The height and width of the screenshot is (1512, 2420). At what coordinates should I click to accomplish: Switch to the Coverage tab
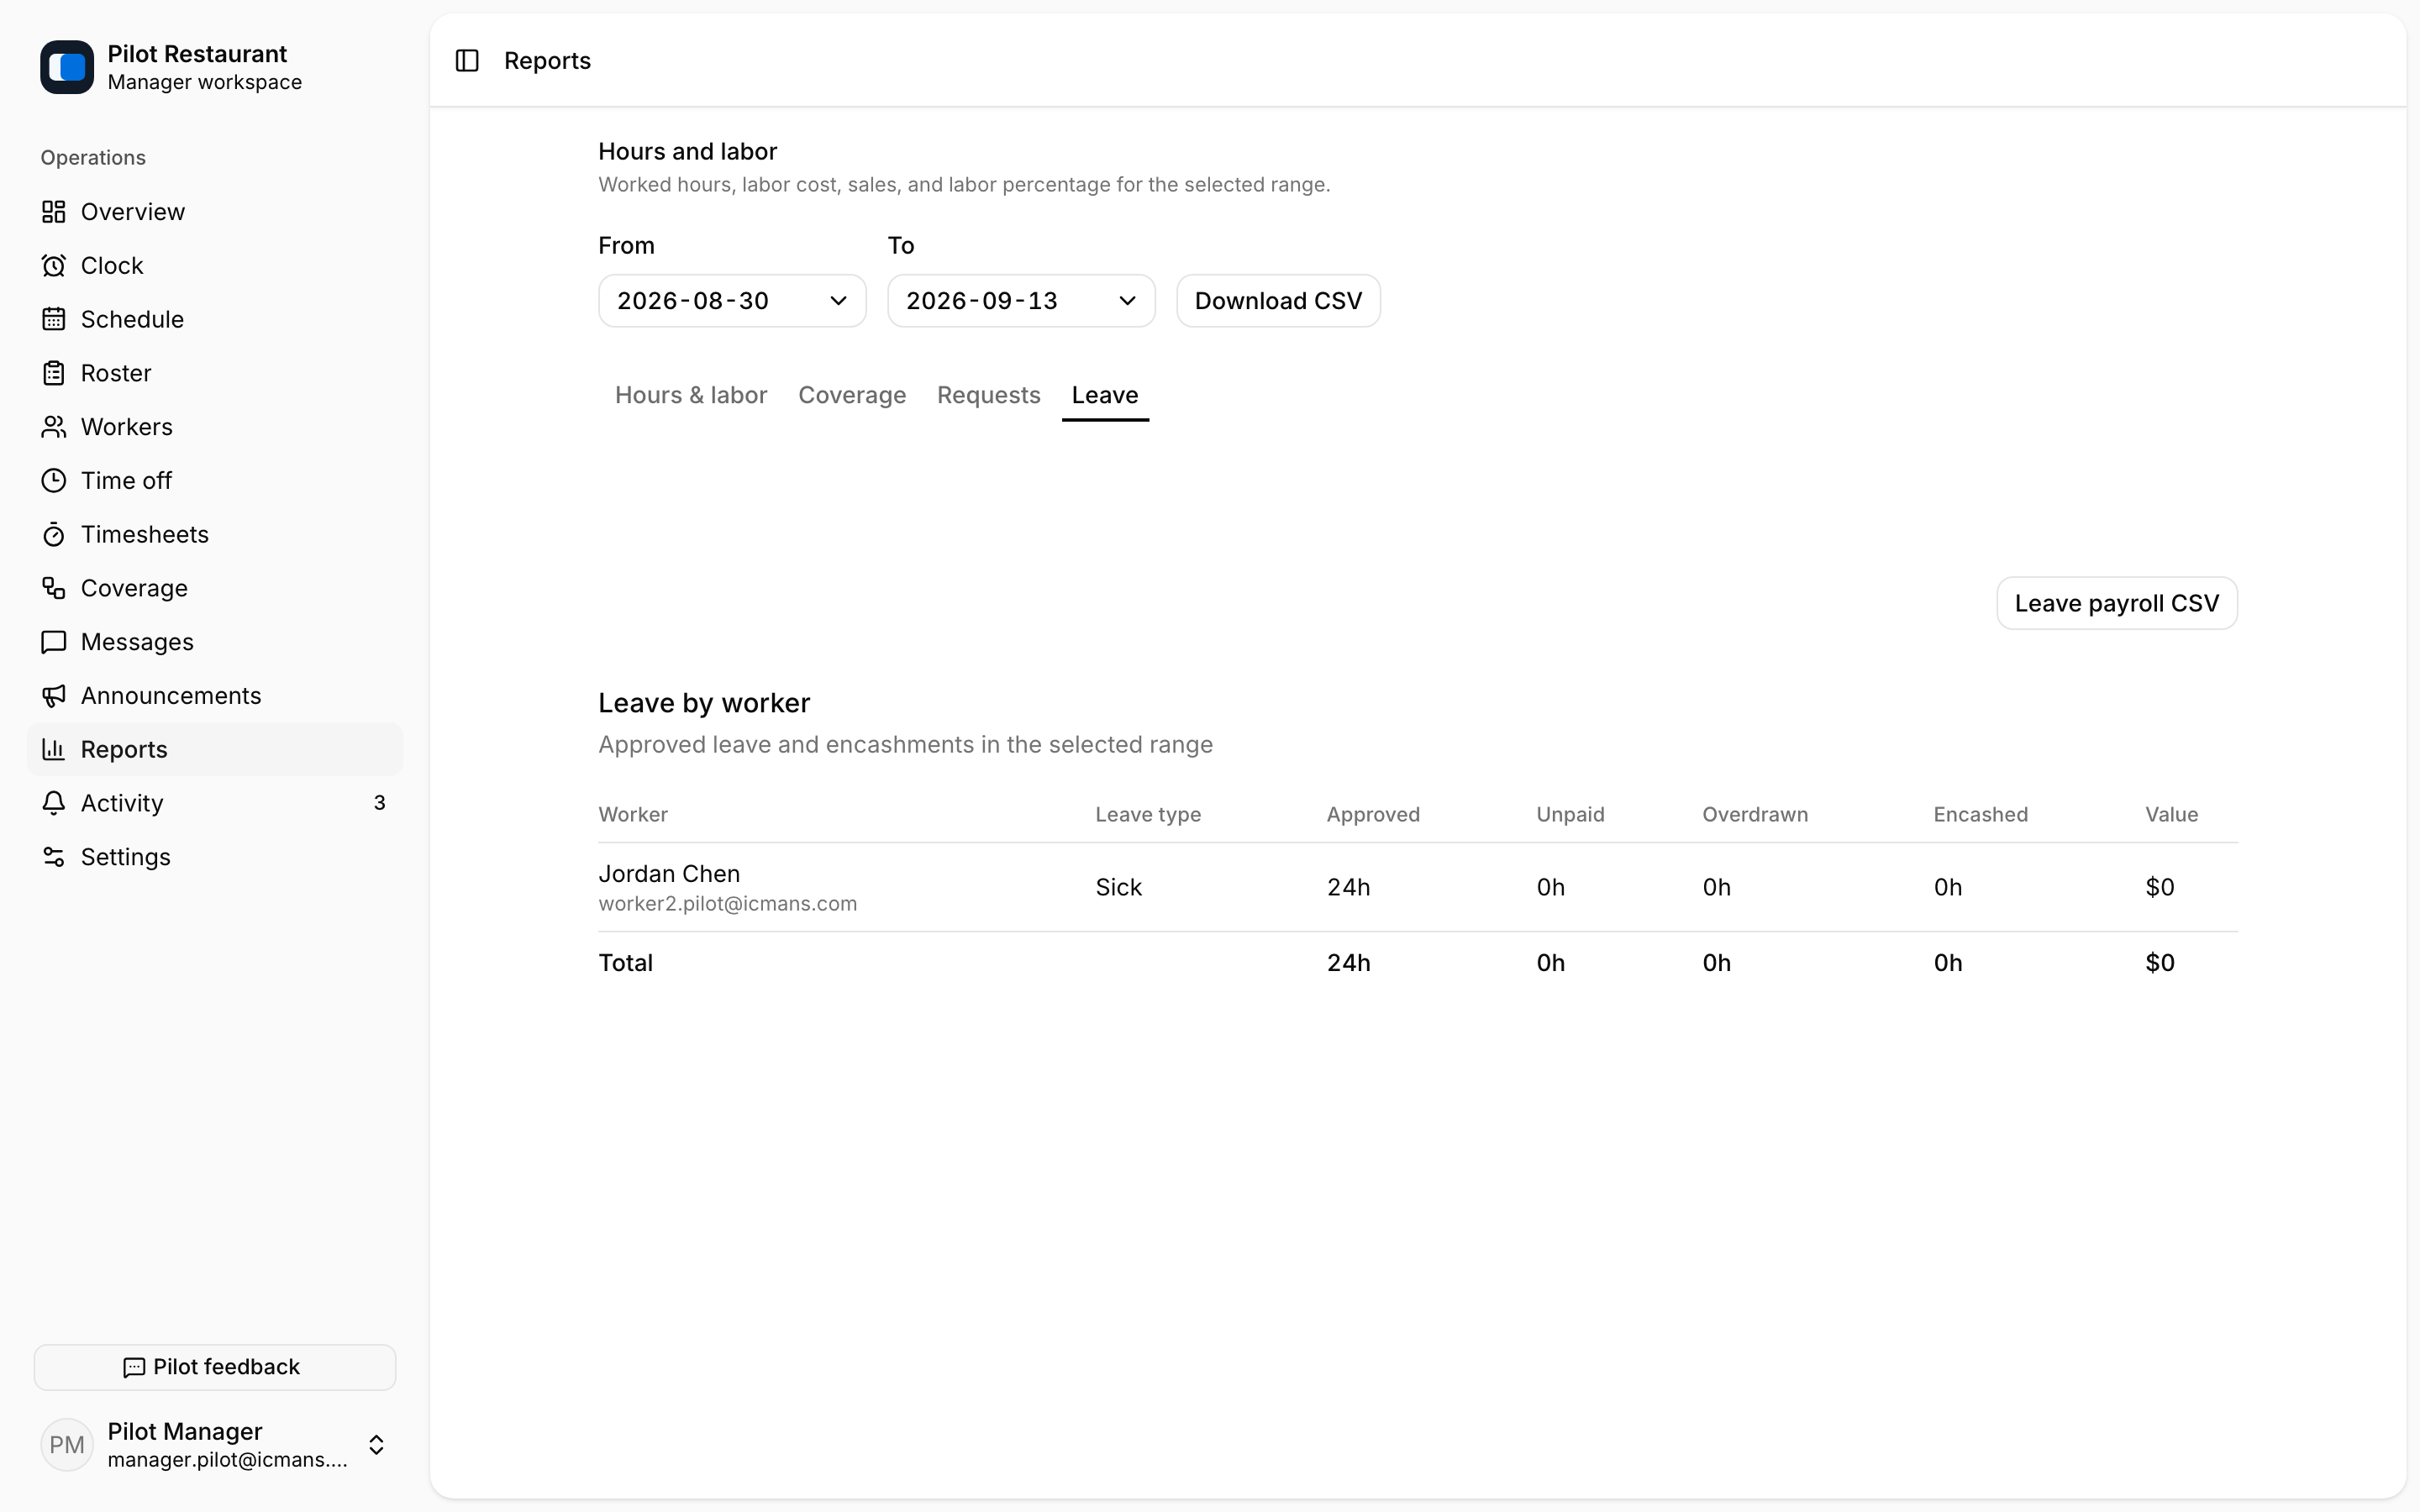(x=852, y=395)
